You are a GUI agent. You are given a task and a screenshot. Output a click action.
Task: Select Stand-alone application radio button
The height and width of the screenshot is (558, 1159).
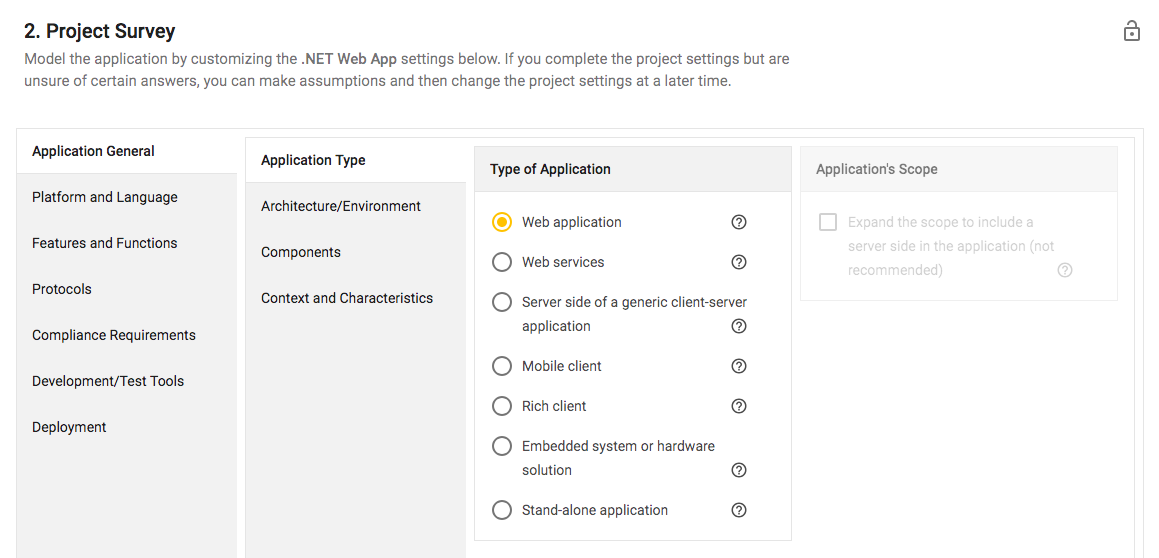pos(502,510)
